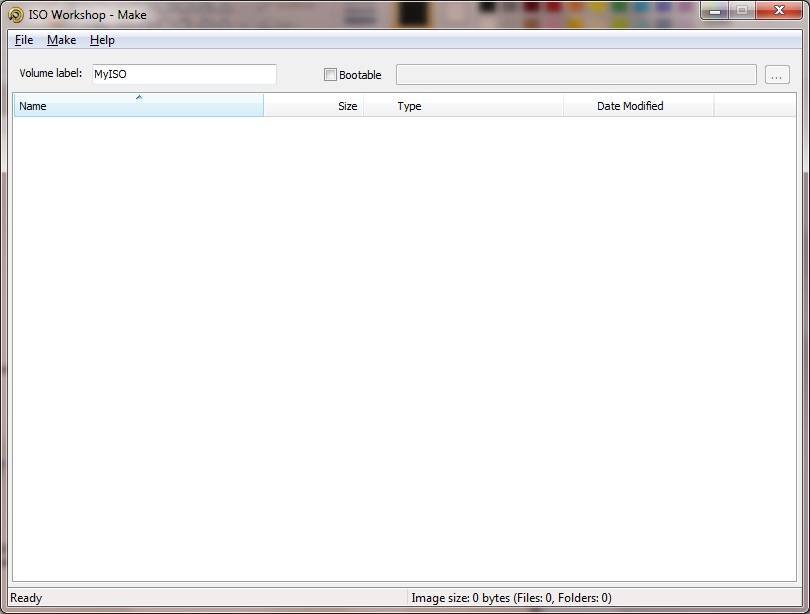Open the Make menu
This screenshot has height=614, width=810.
61,40
